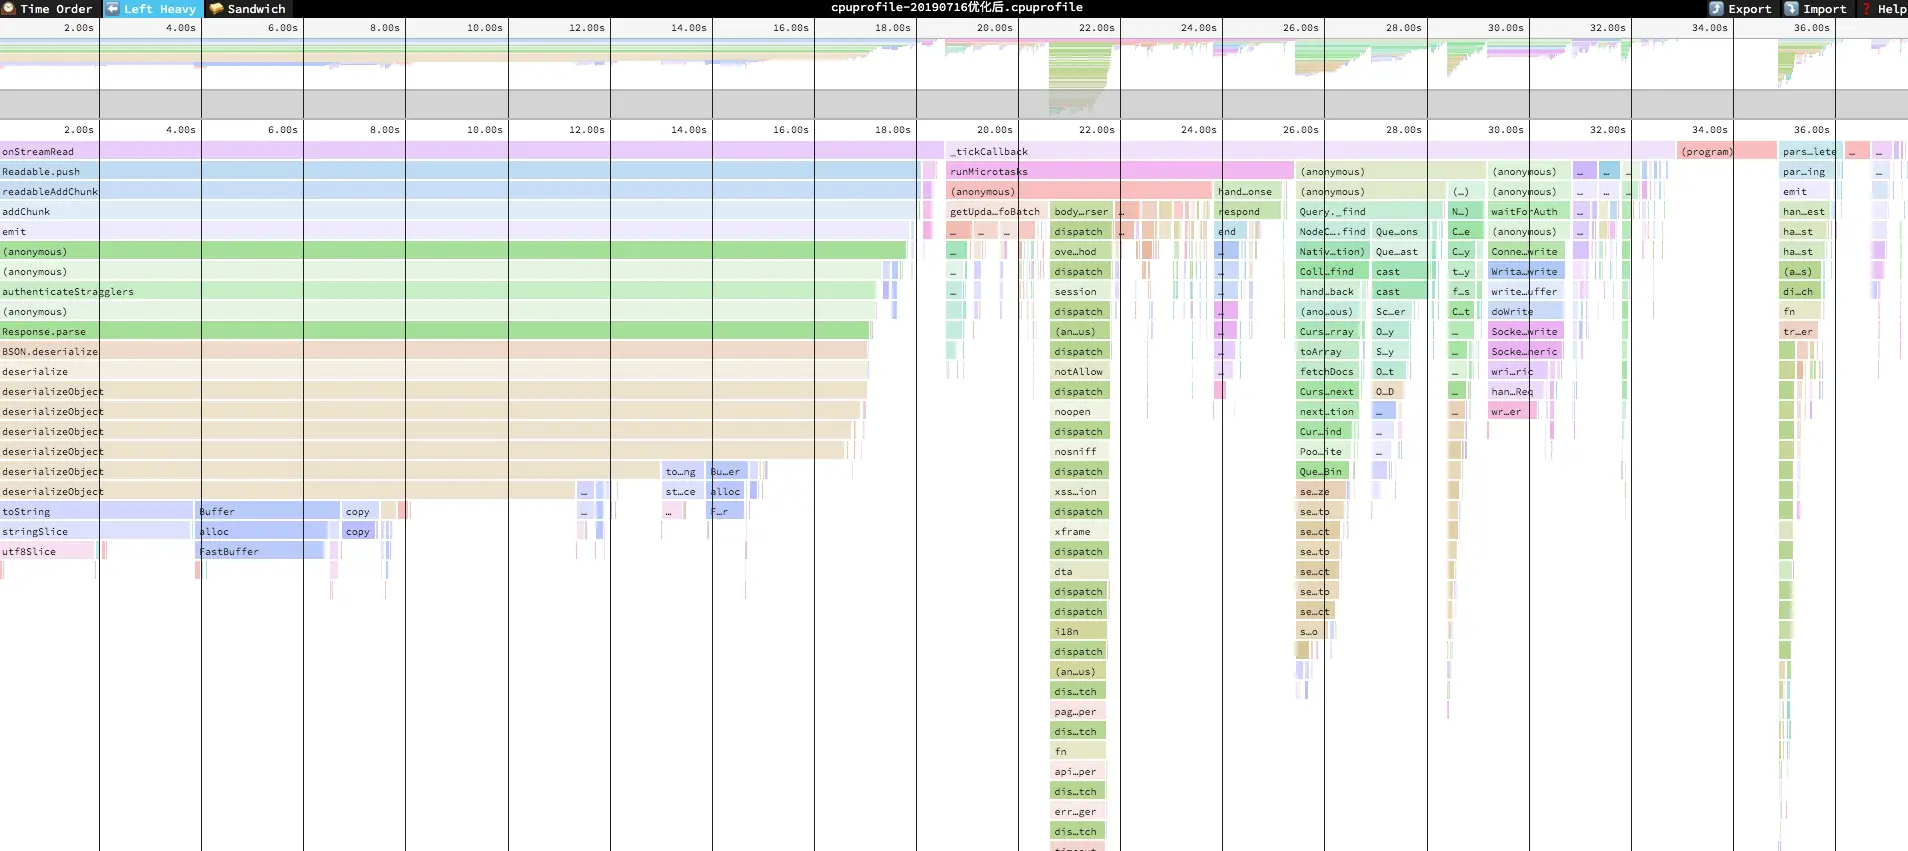Select the noopen frame

(x=1079, y=411)
